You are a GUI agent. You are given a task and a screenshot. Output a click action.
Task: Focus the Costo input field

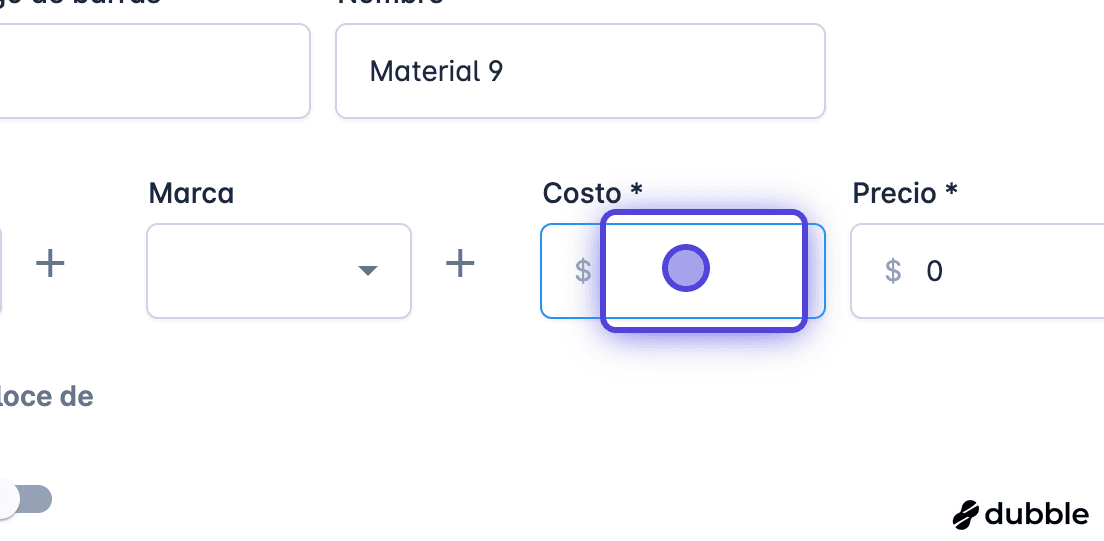[x=682, y=270]
